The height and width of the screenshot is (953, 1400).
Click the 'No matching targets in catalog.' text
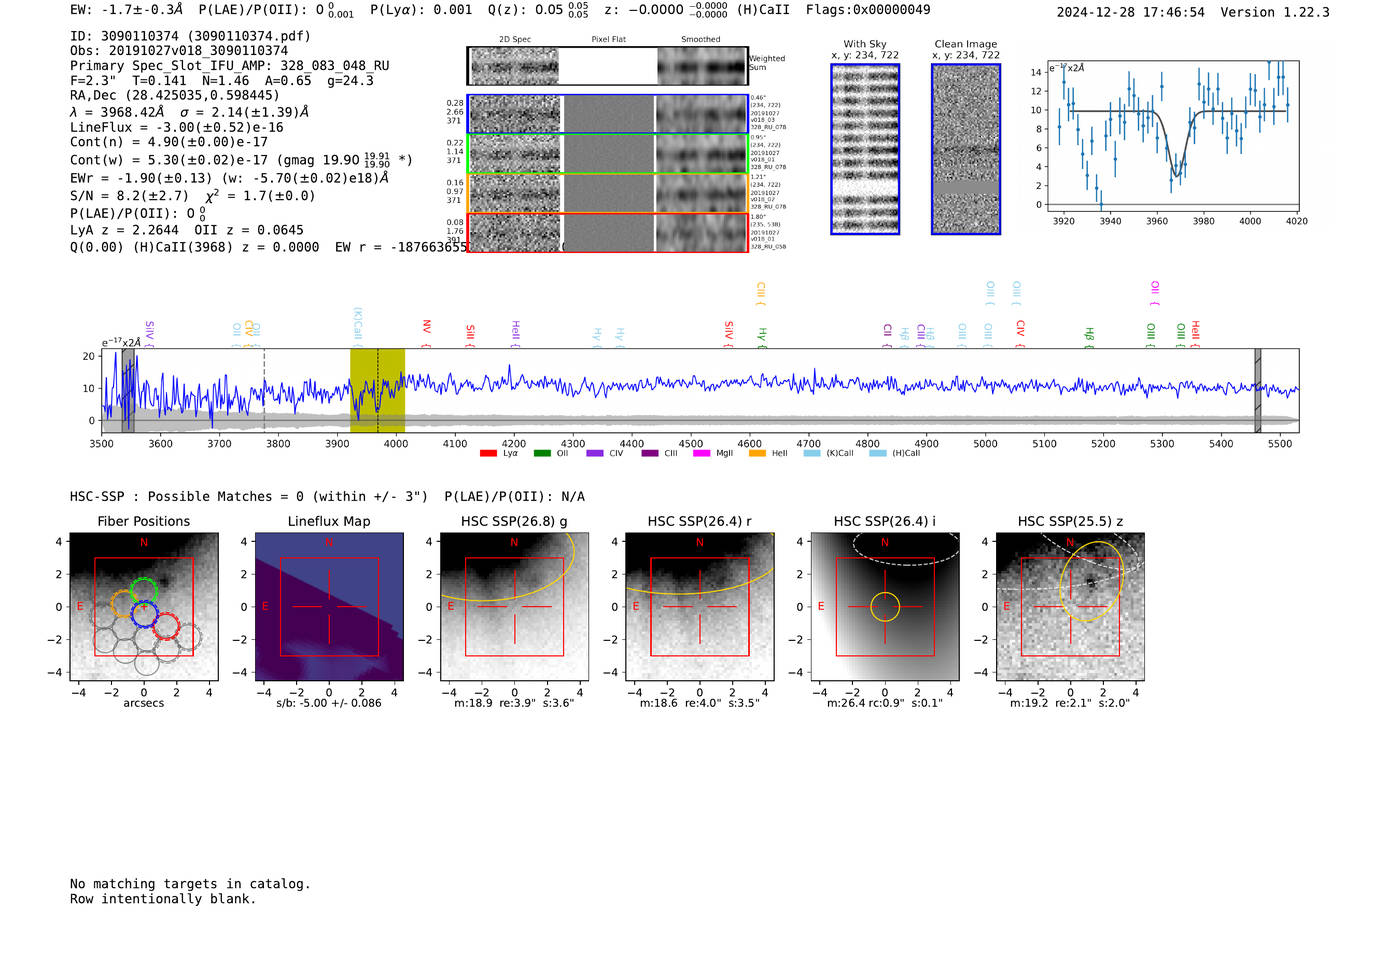click(190, 884)
